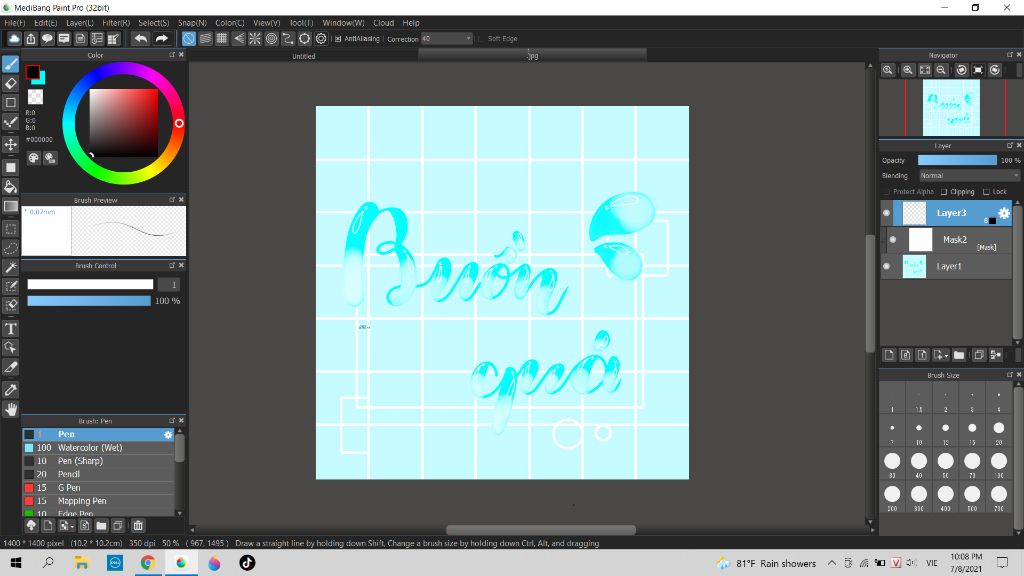The height and width of the screenshot is (576, 1024).
Task: Select the Text tool
Action: pyautogui.click(x=10, y=328)
